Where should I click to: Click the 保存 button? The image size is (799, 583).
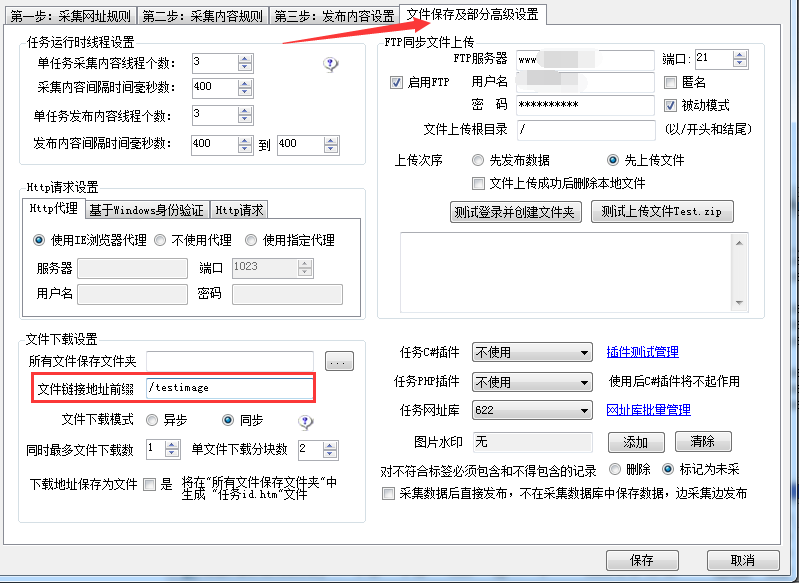tap(642, 560)
